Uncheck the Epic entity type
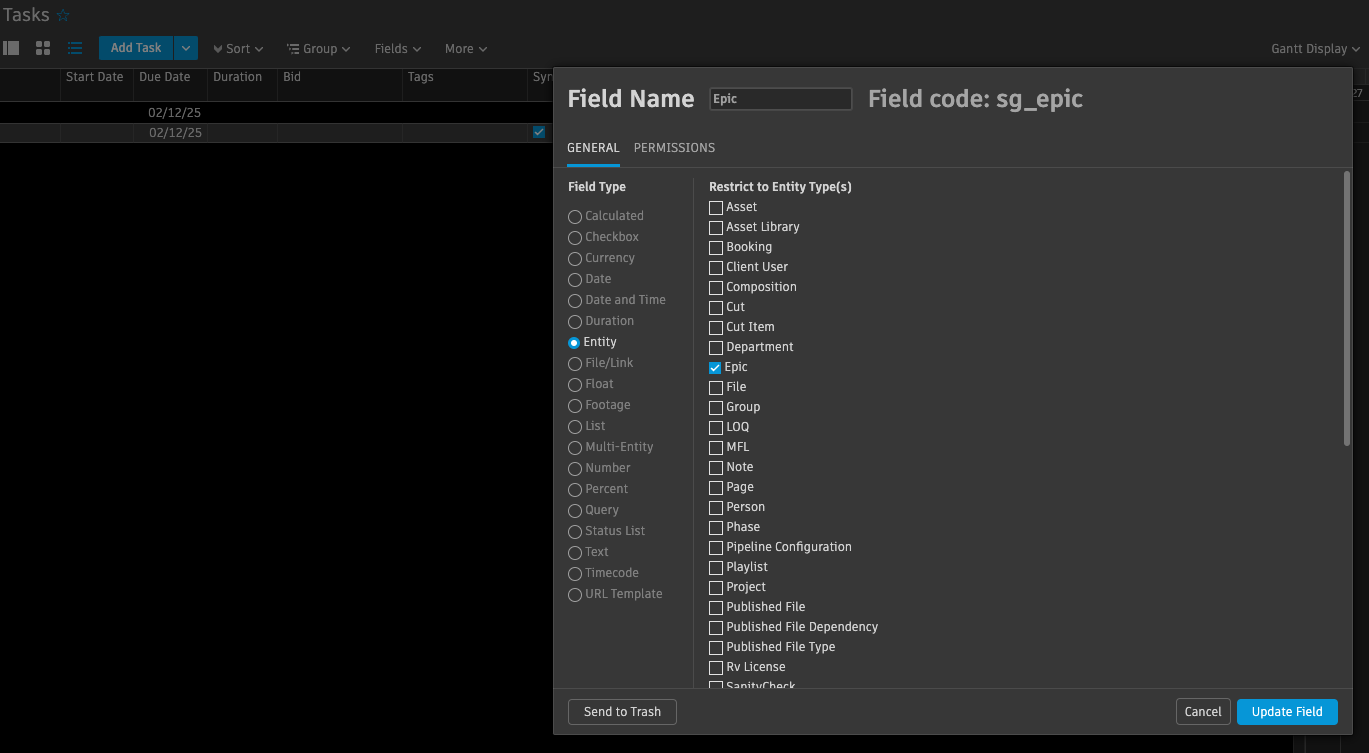This screenshot has height=753, width=1369. (716, 367)
